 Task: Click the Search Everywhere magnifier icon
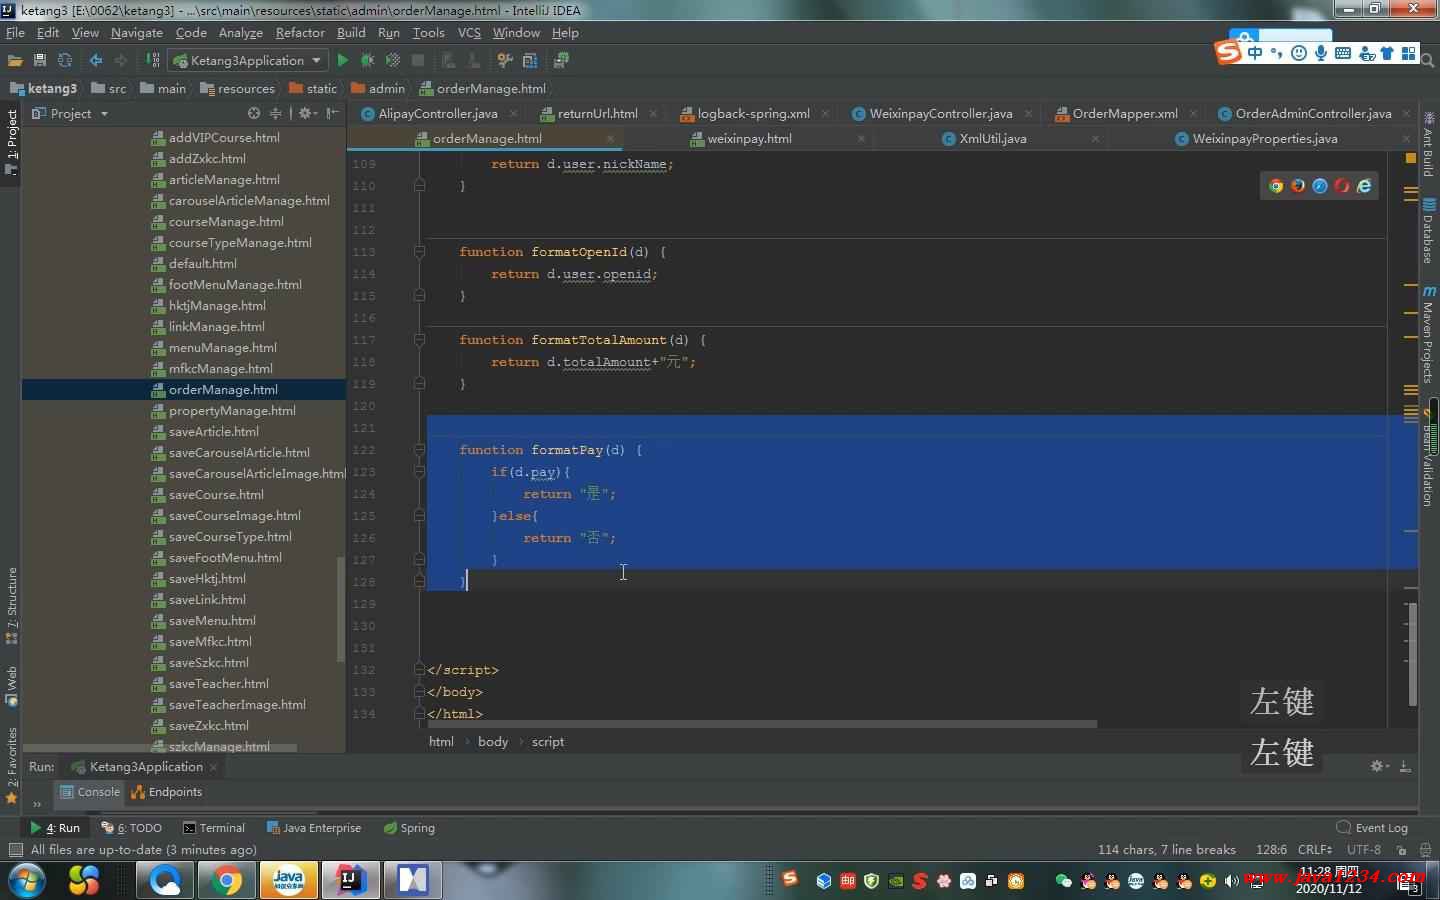[x=1428, y=60]
